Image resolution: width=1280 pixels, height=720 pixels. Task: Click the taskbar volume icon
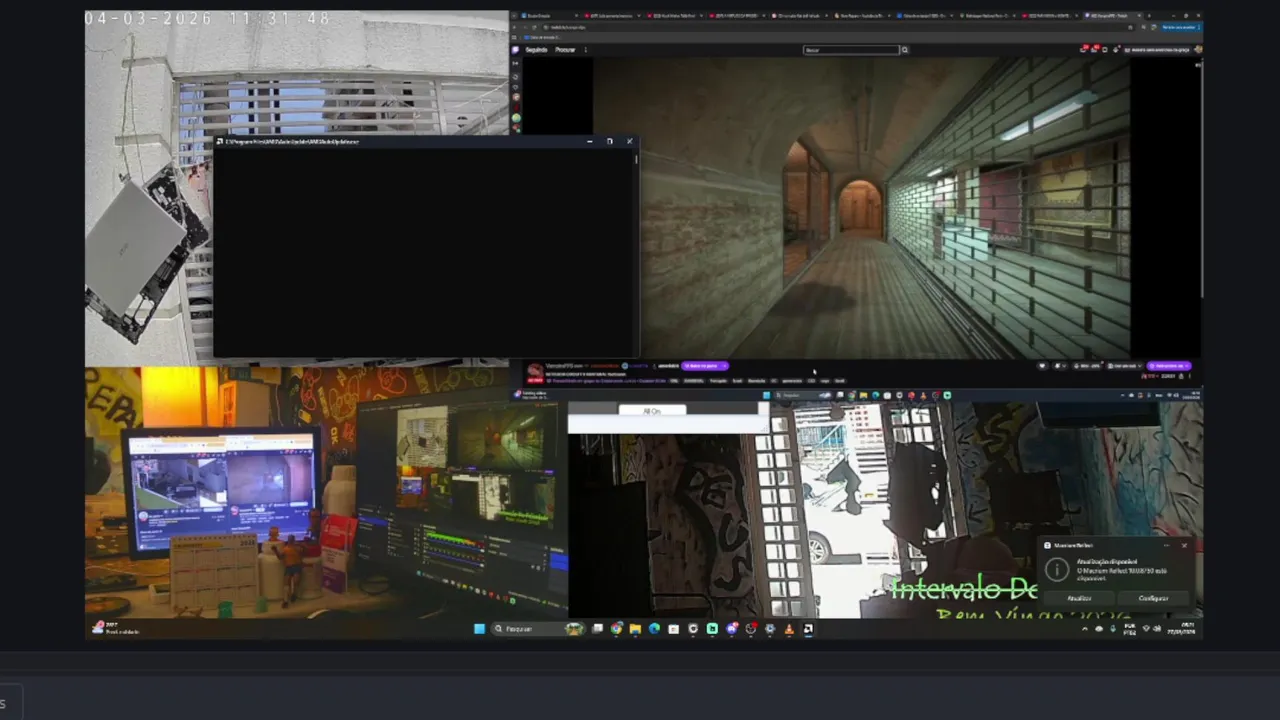pyautogui.click(x=1157, y=629)
